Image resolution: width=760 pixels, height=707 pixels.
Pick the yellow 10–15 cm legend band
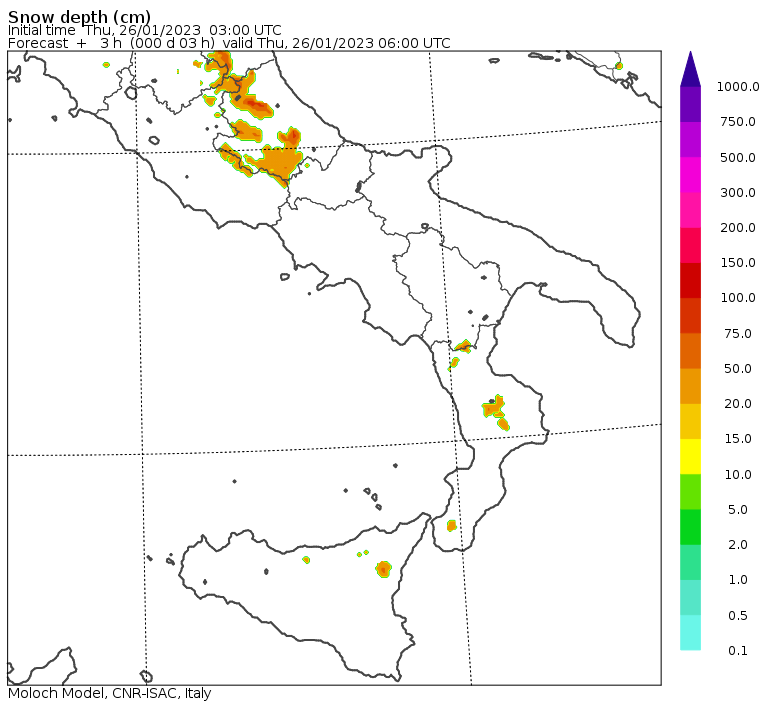tap(690, 456)
